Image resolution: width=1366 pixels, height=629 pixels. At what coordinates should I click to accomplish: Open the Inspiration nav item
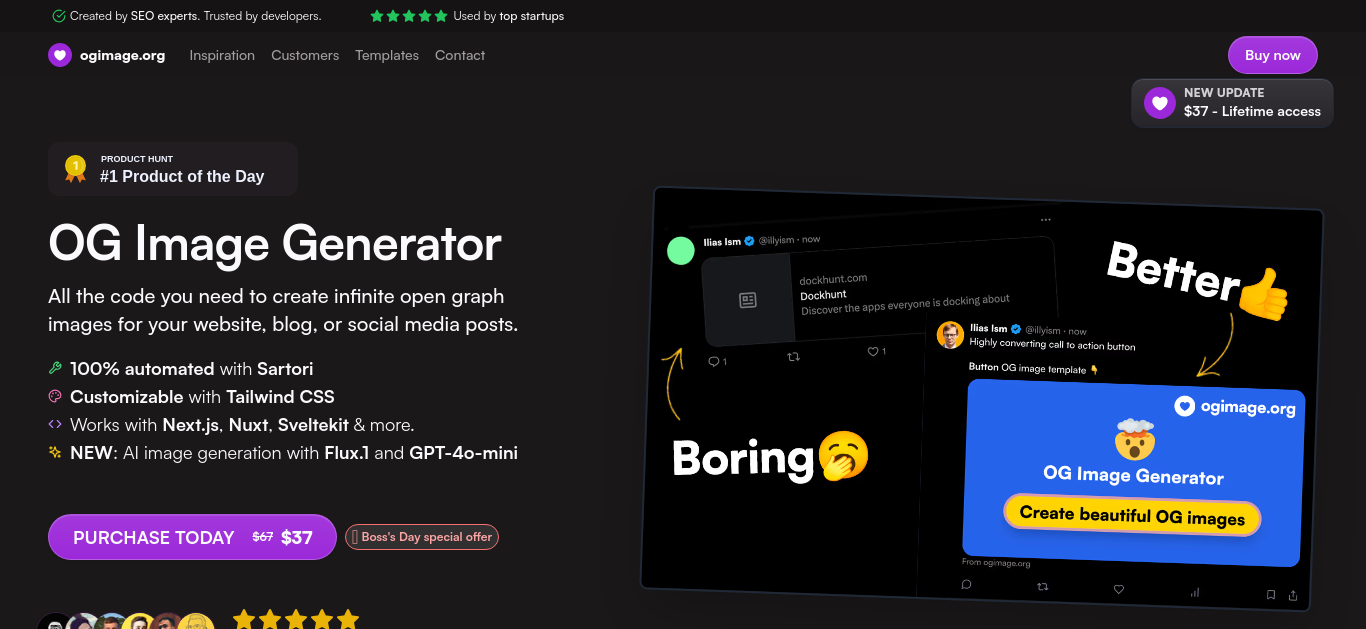point(222,55)
